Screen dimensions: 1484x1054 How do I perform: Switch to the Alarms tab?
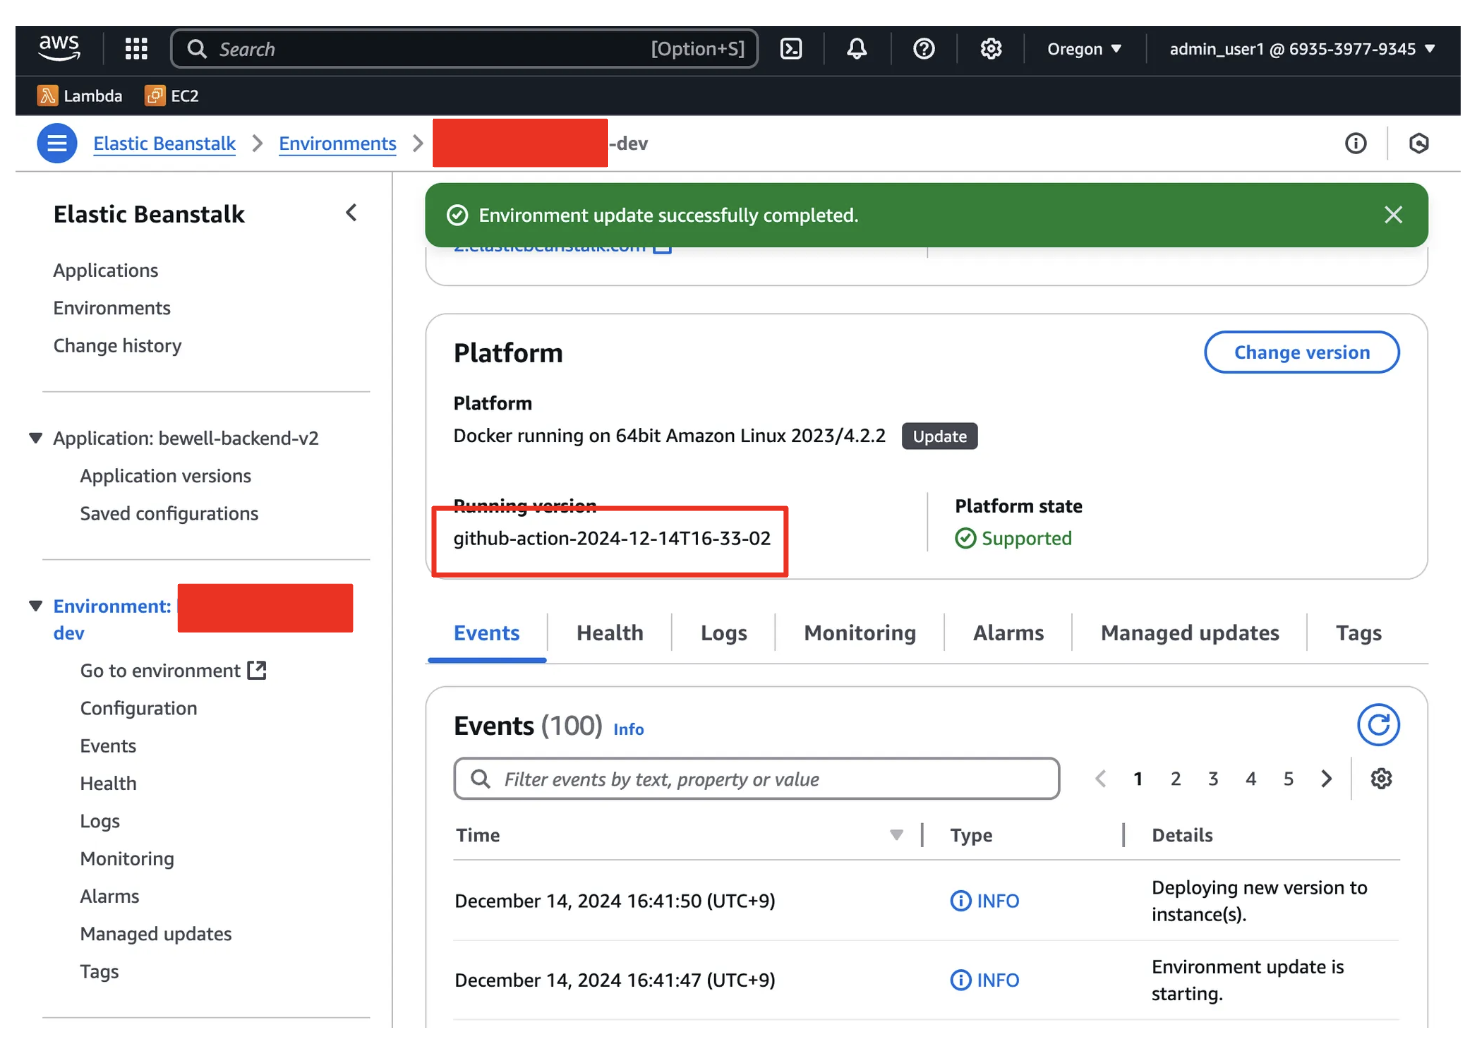tap(1008, 633)
